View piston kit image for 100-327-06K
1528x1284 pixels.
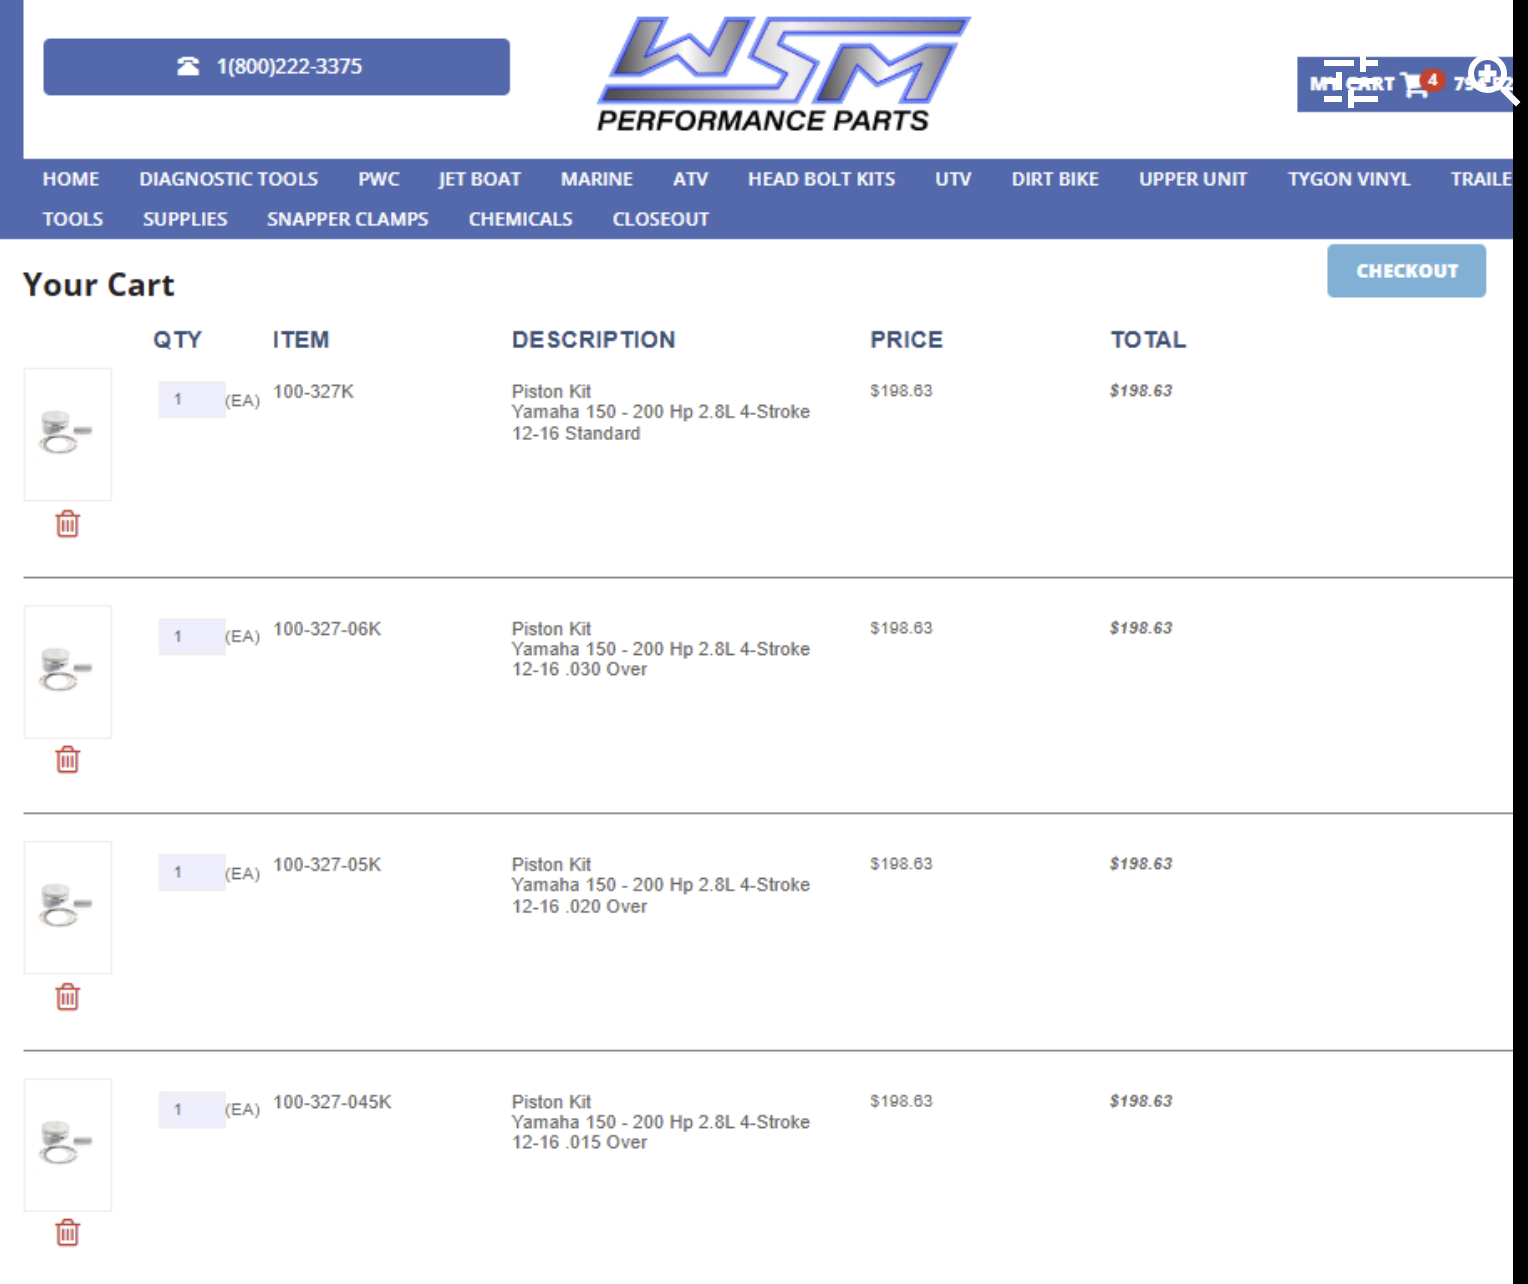(x=67, y=671)
